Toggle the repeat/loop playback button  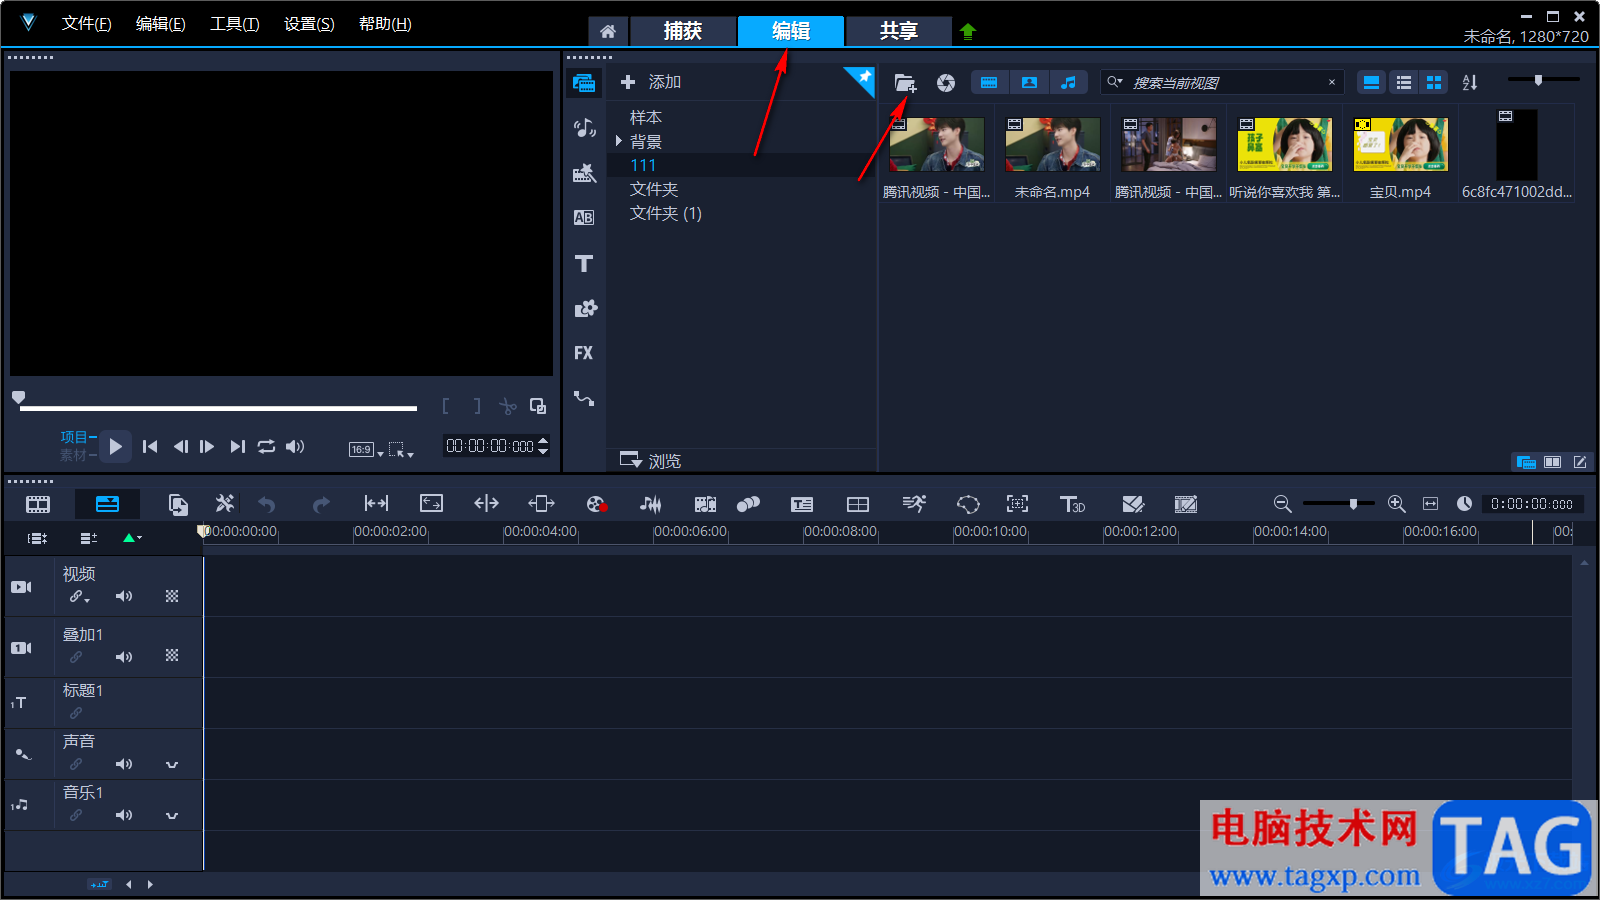click(266, 447)
